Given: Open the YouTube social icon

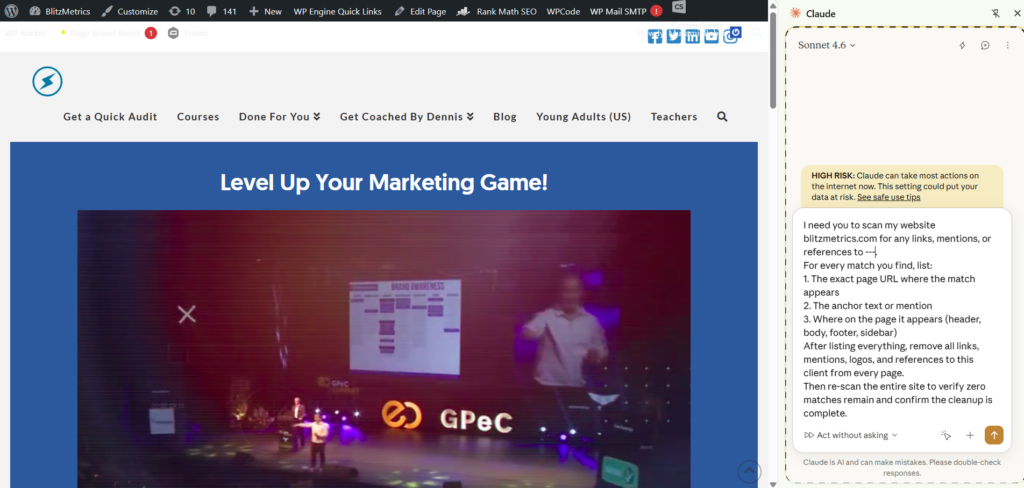Looking at the screenshot, I should coord(711,36).
